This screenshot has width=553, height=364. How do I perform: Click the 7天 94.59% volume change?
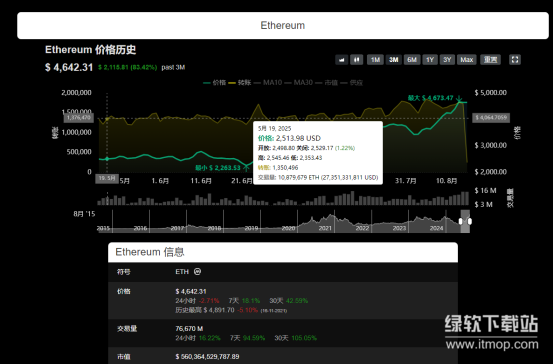click(x=247, y=338)
